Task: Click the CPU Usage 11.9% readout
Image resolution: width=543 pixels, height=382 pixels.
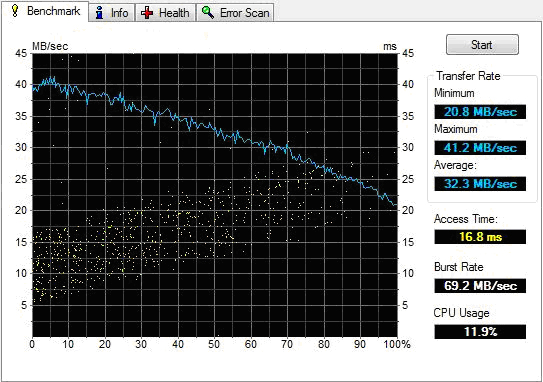Action: click(480, 332)
